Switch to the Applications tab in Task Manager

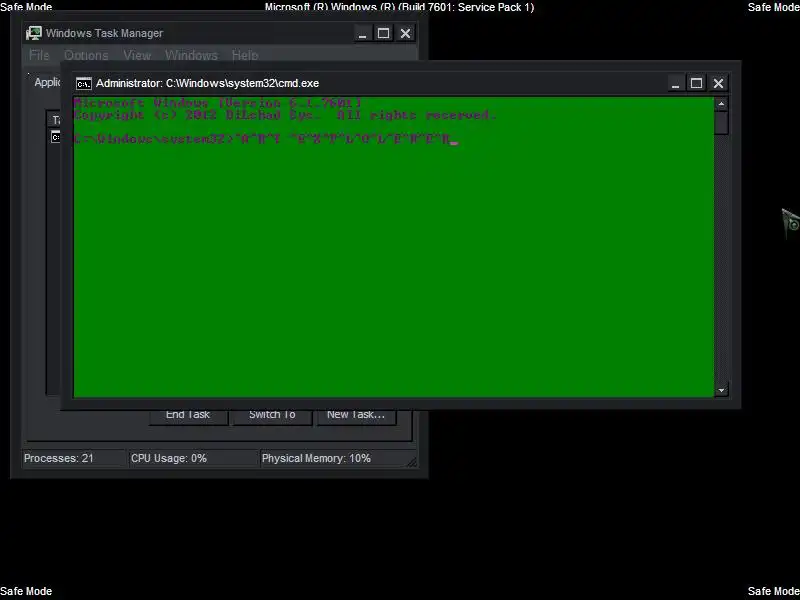pyautogui.click(x=47, y=82)
